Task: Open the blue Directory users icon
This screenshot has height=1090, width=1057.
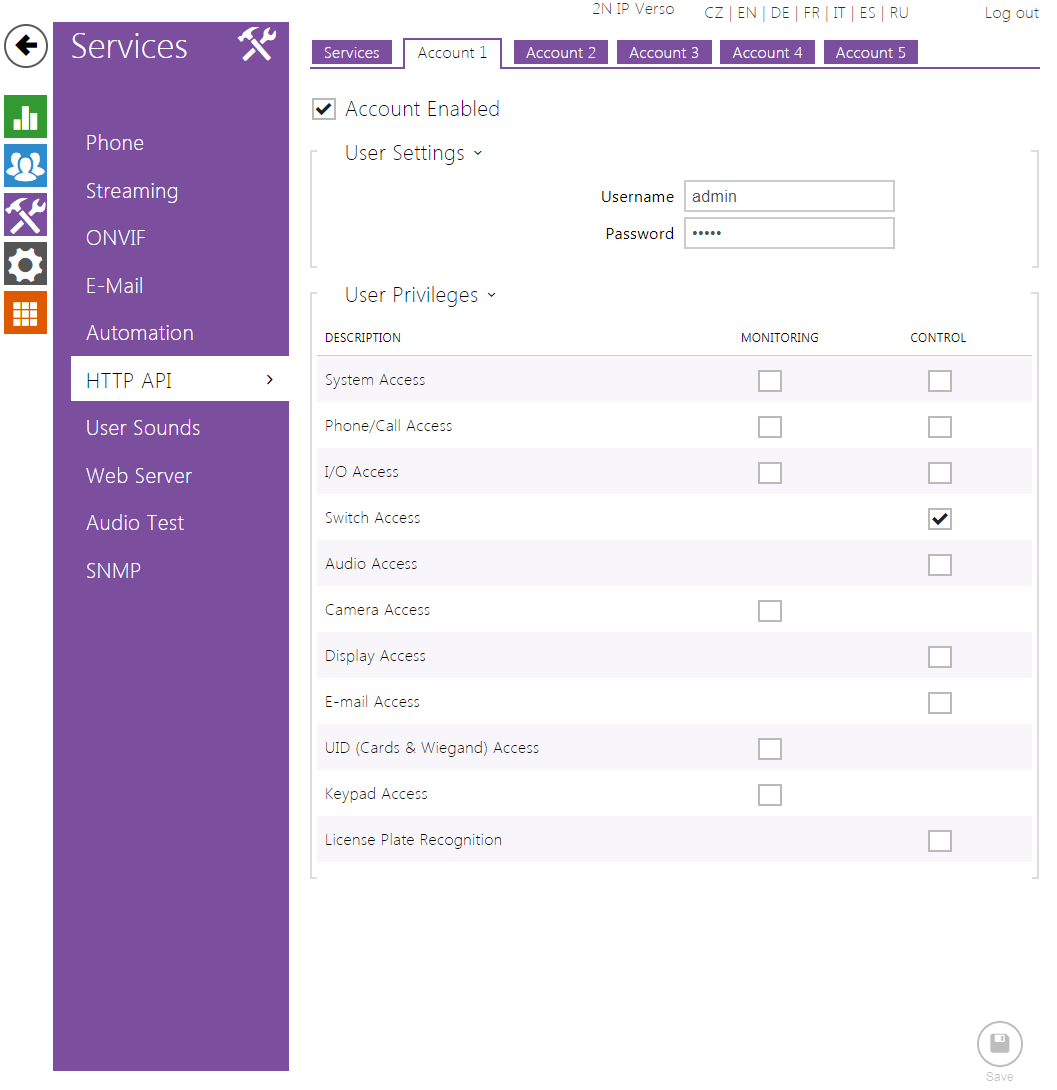Action: click(25, 165)
